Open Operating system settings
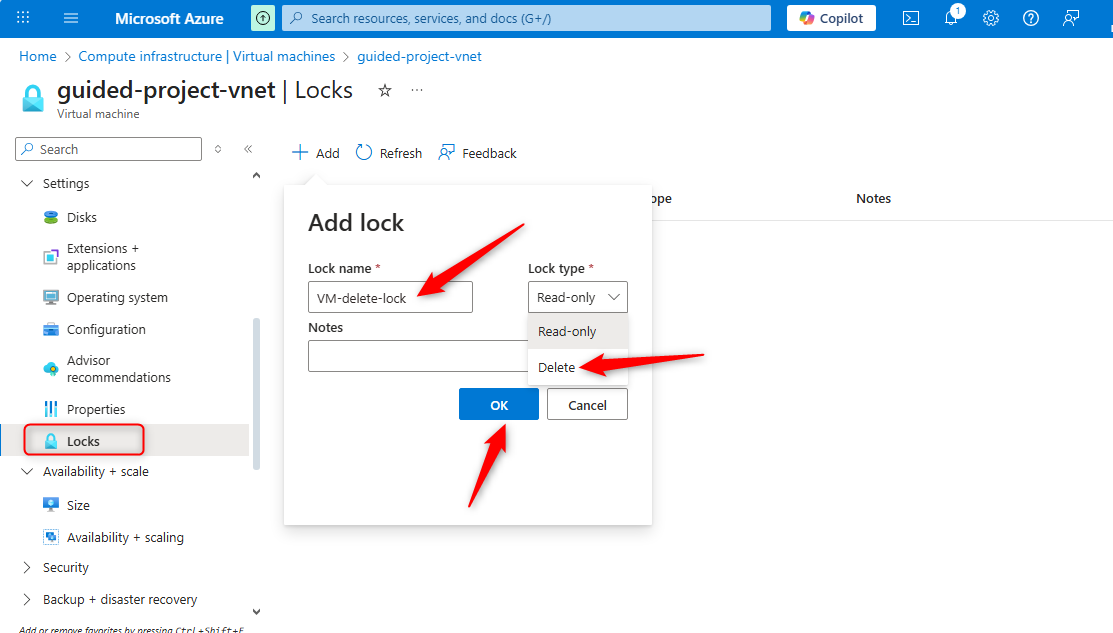 click(117, 297)
